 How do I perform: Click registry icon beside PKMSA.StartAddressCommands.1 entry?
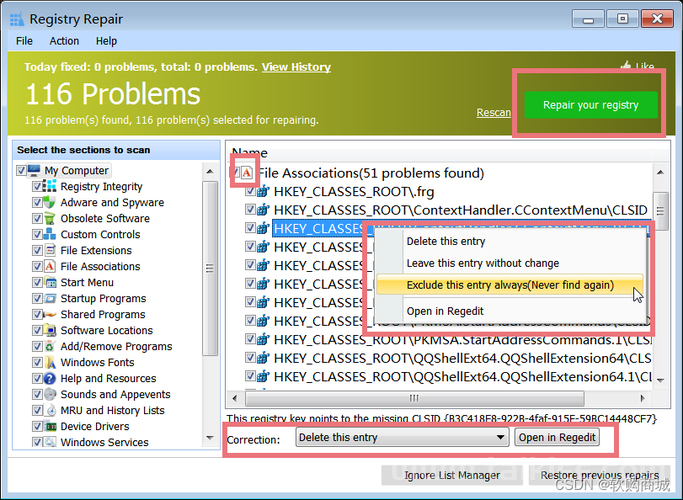point(263,340)
